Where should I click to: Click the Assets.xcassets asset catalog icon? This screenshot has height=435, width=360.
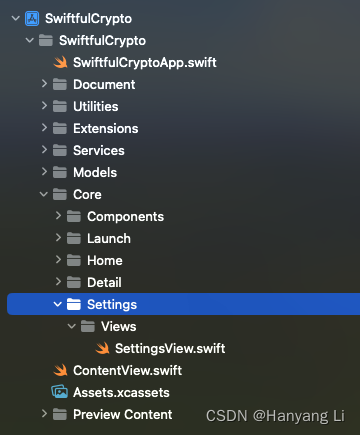point(60,392)
